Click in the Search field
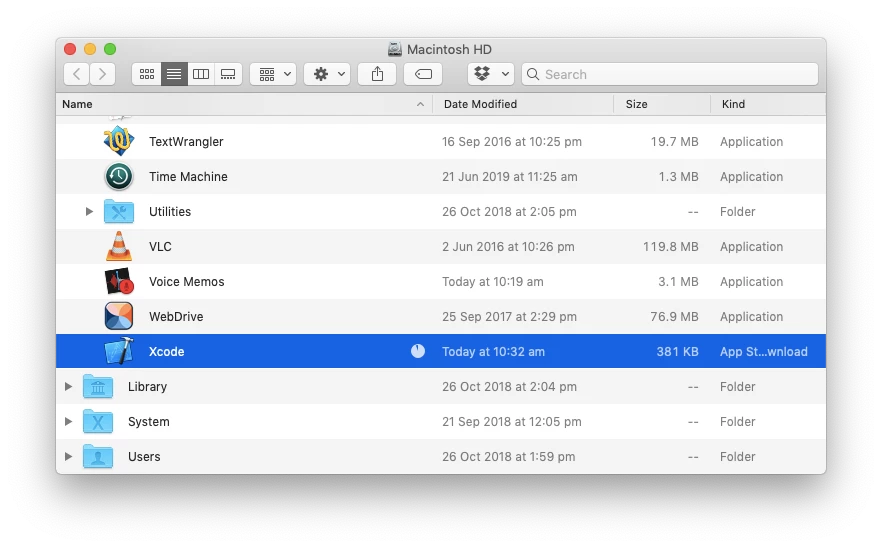 [670, 74]
